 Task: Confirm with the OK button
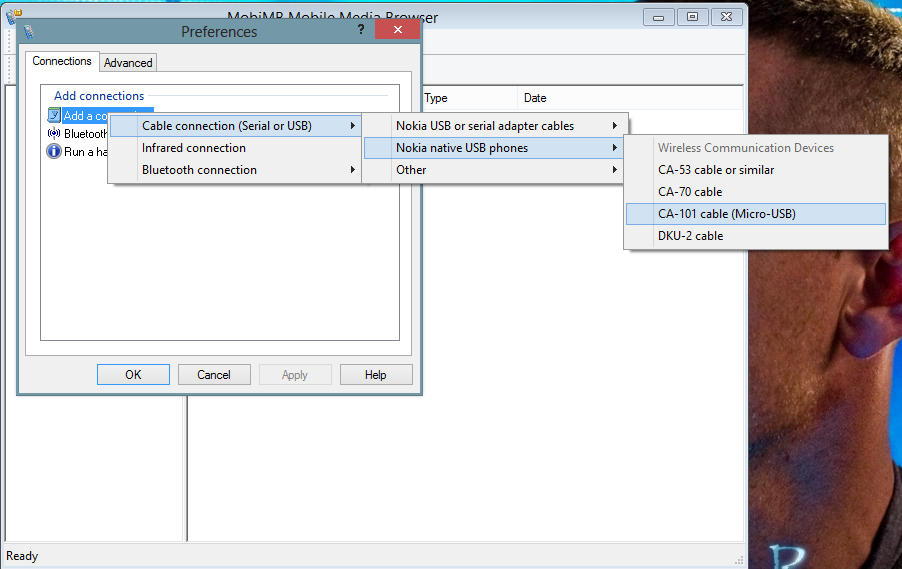[133, 375]
